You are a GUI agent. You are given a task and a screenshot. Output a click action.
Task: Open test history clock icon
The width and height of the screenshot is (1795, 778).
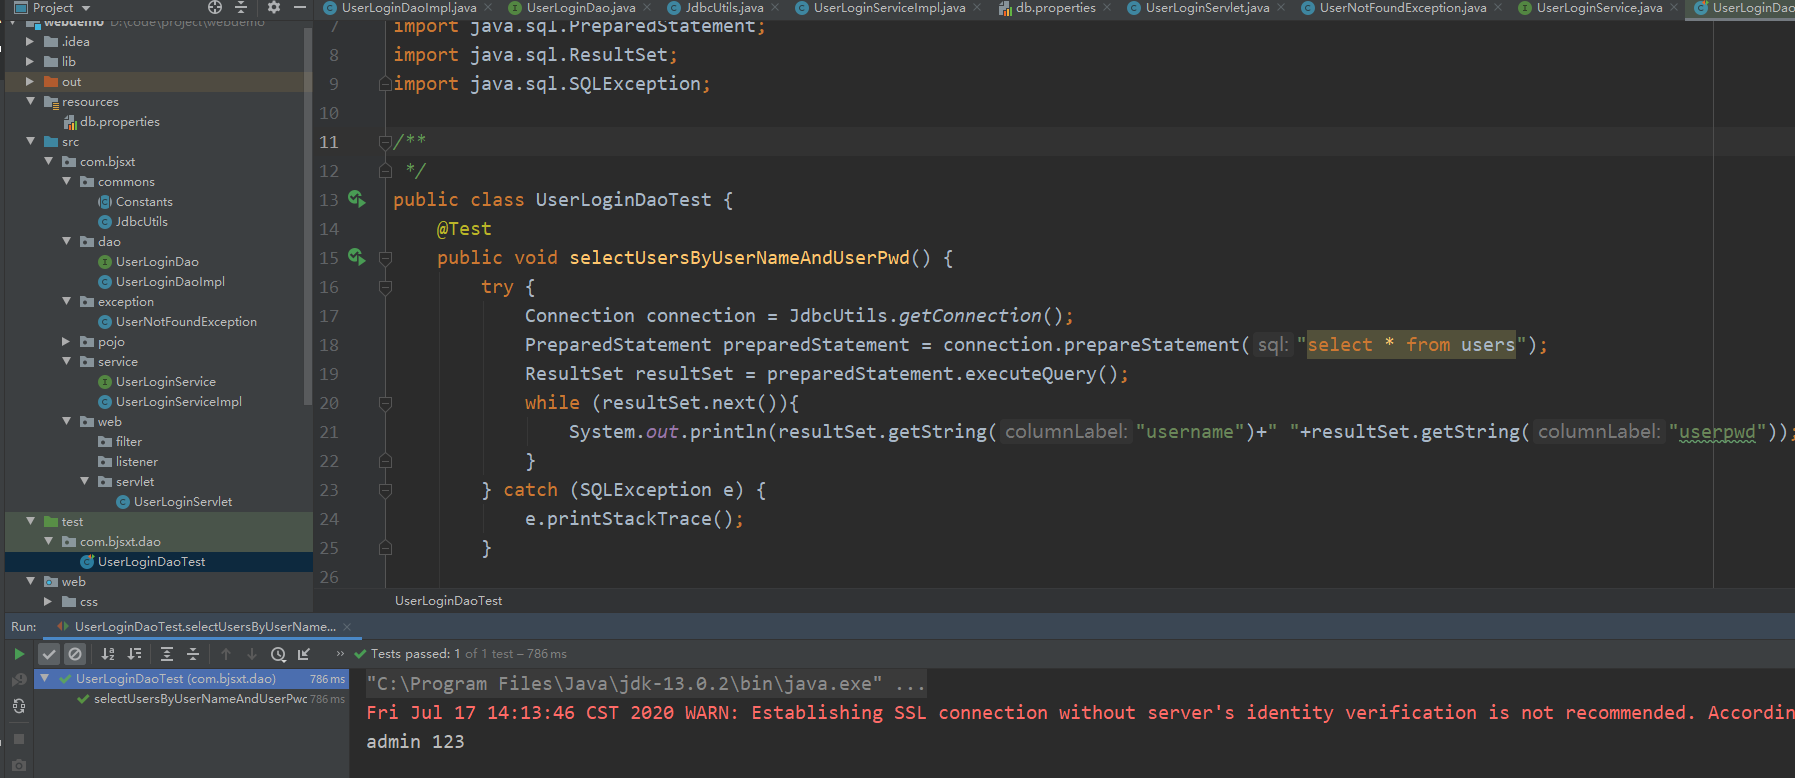click(278, 654)
